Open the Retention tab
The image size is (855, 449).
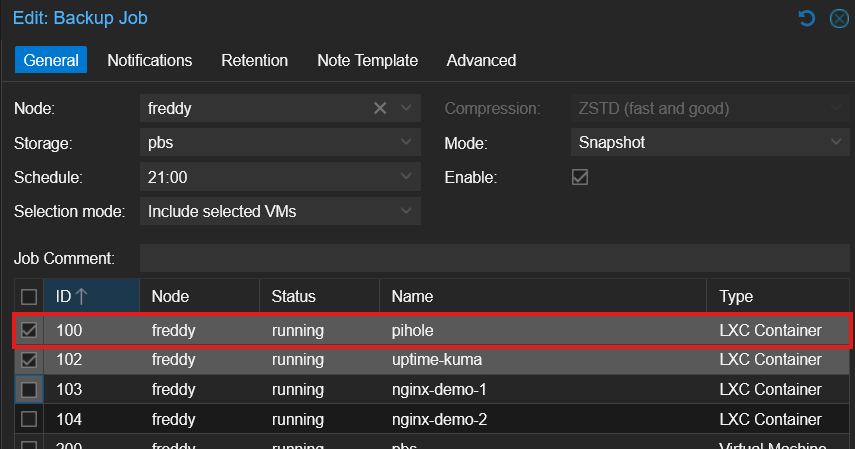[254, 60]
